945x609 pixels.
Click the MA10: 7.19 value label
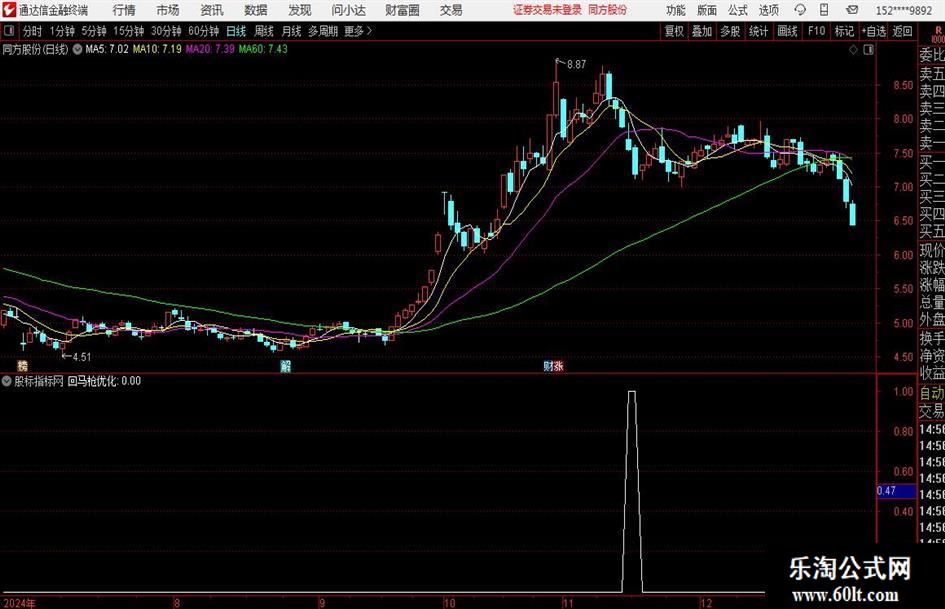(157, 49)
